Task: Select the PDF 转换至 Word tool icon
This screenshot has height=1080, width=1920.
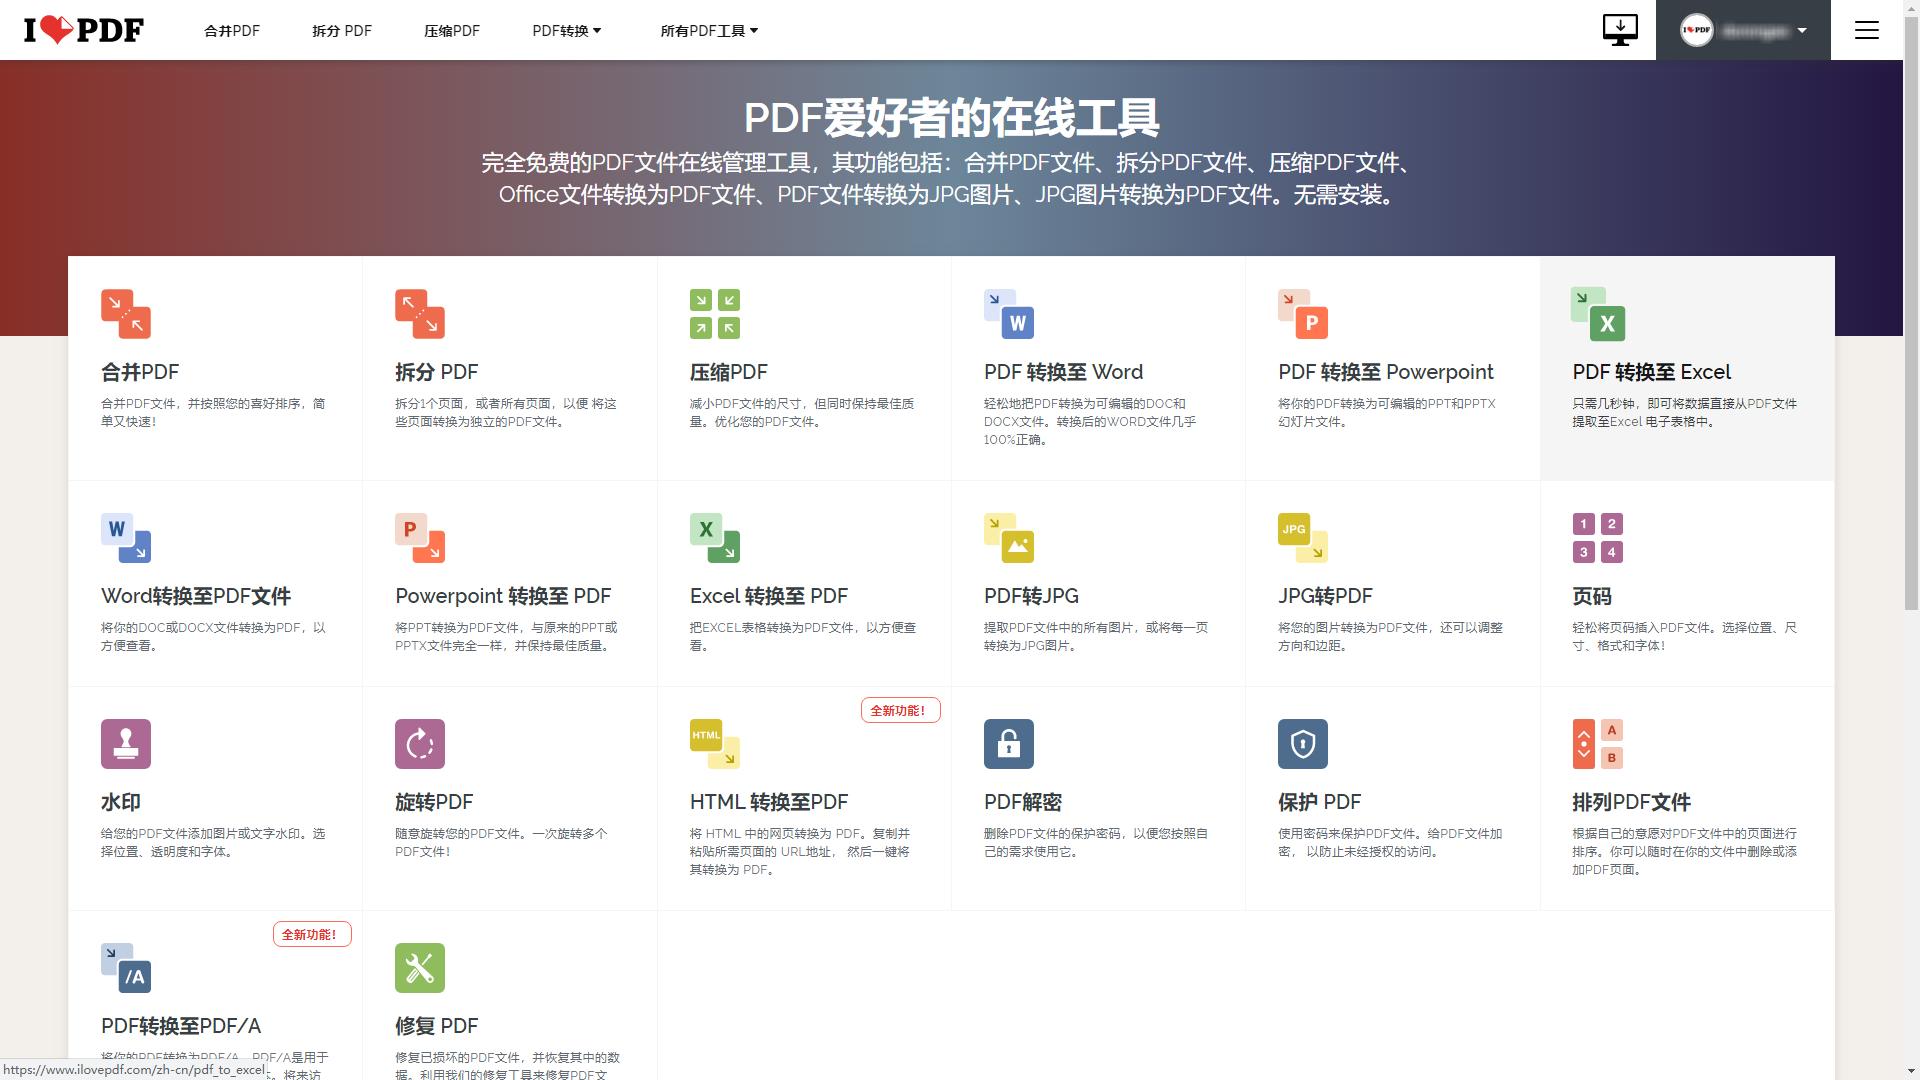Action: click(1007, 313)
